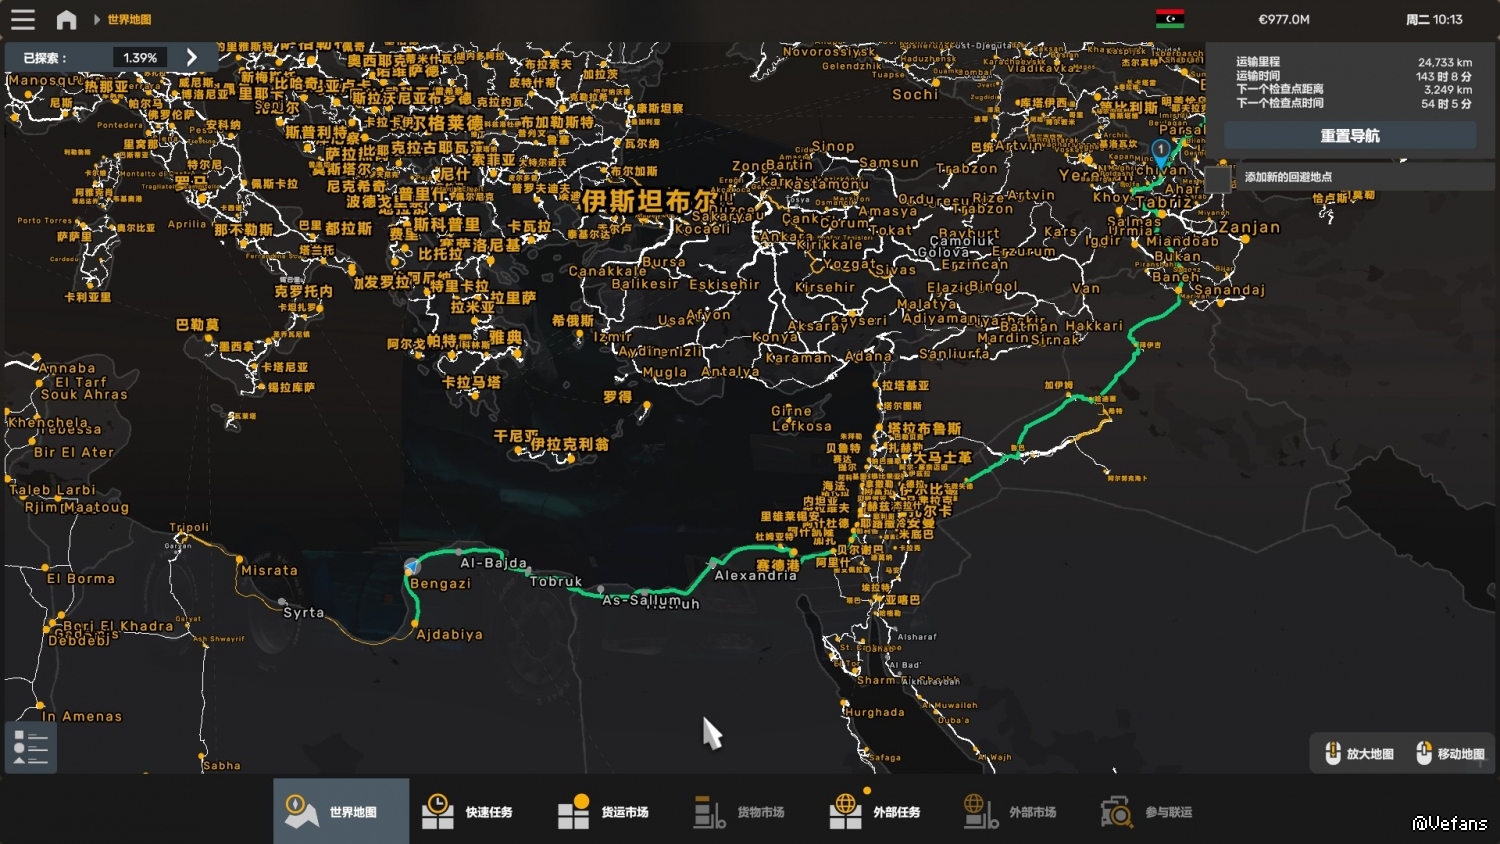Screen dimensions: 1500x844
Task: Click the 大马士革 Damascus city label
Action: 942,457
